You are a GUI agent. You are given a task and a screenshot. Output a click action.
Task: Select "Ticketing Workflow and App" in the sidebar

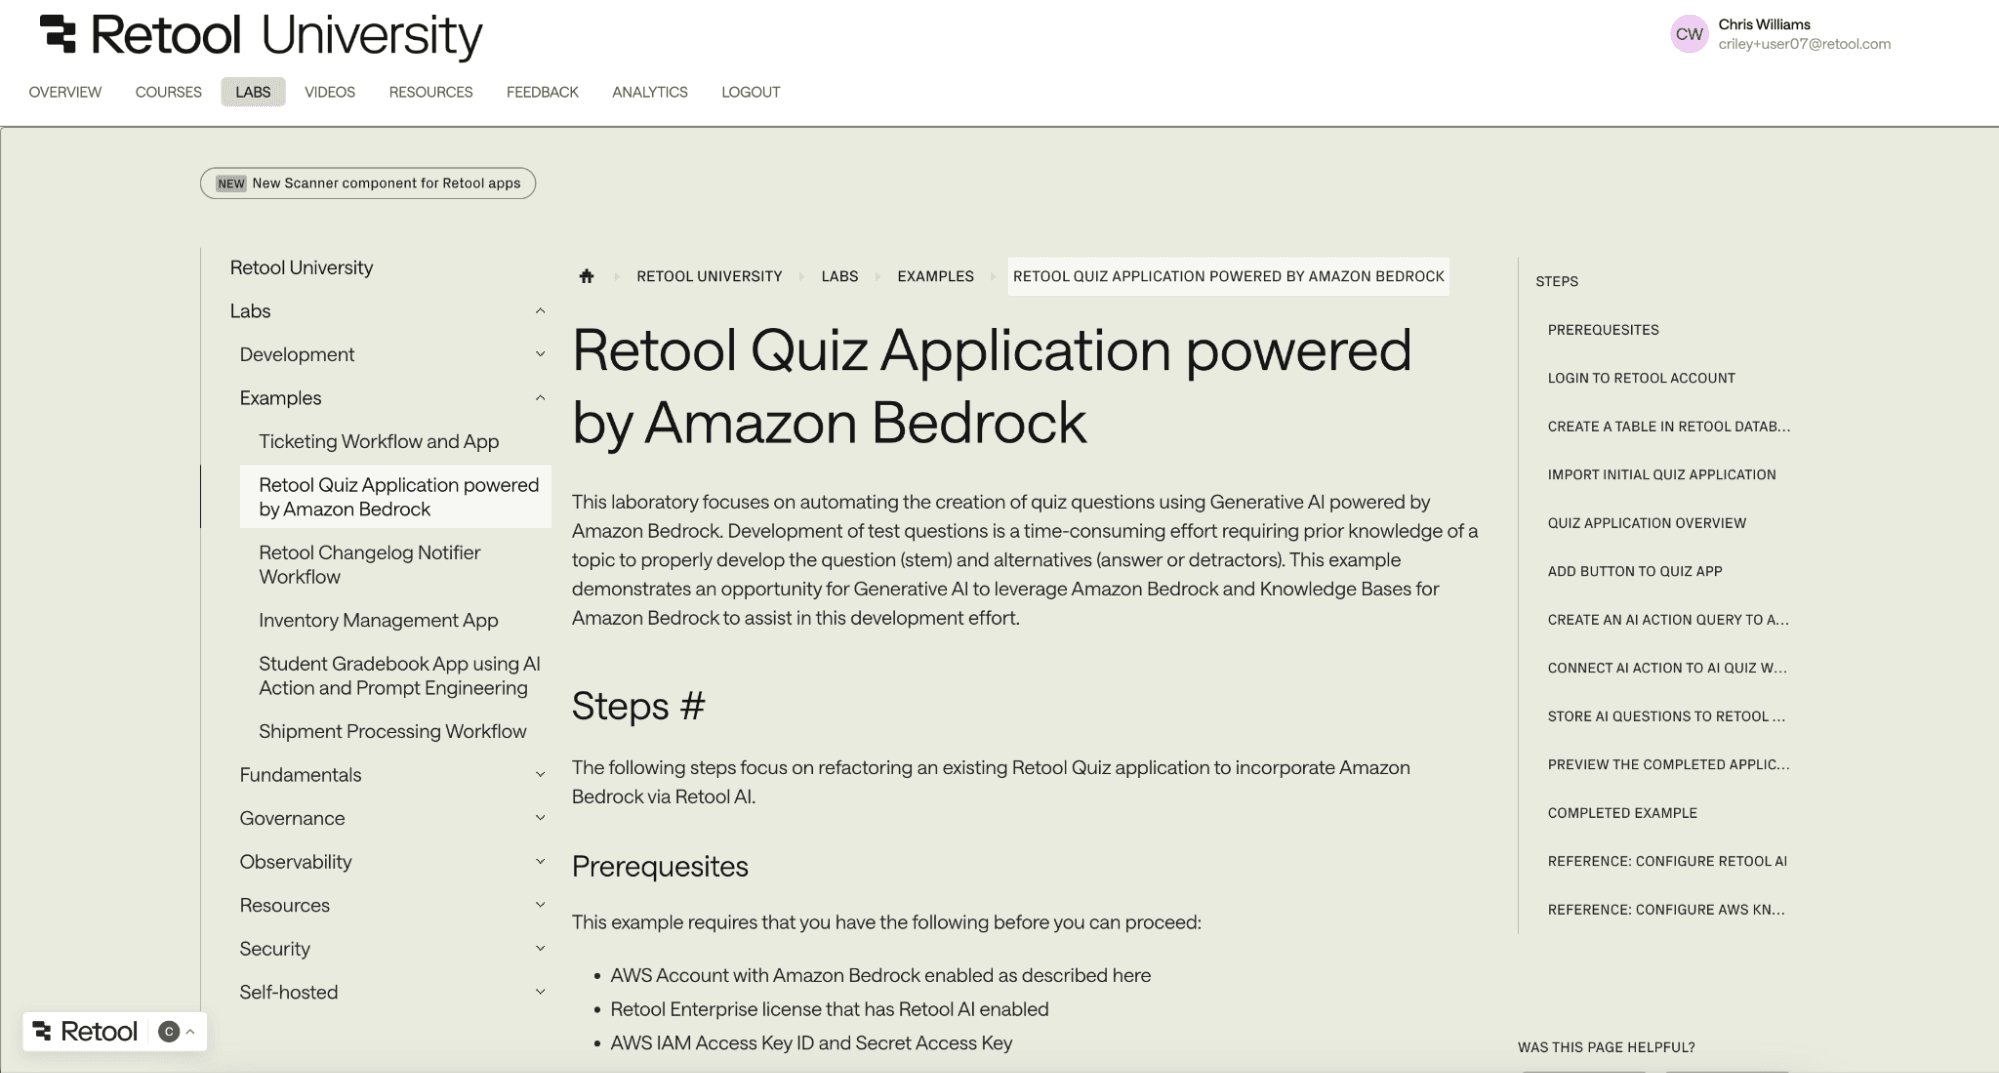[379, 440]
